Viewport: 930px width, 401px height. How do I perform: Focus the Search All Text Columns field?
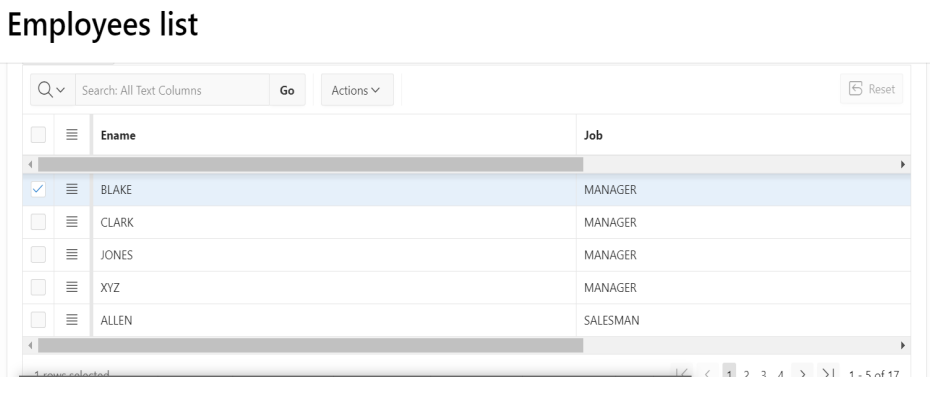click(170, 90)
